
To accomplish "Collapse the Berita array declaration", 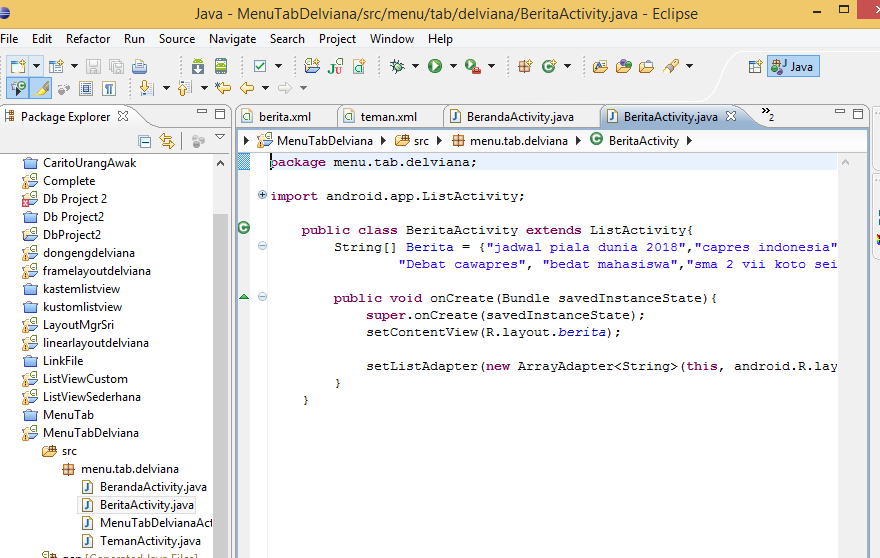I will pyautogui.click(x=262, y=246).
